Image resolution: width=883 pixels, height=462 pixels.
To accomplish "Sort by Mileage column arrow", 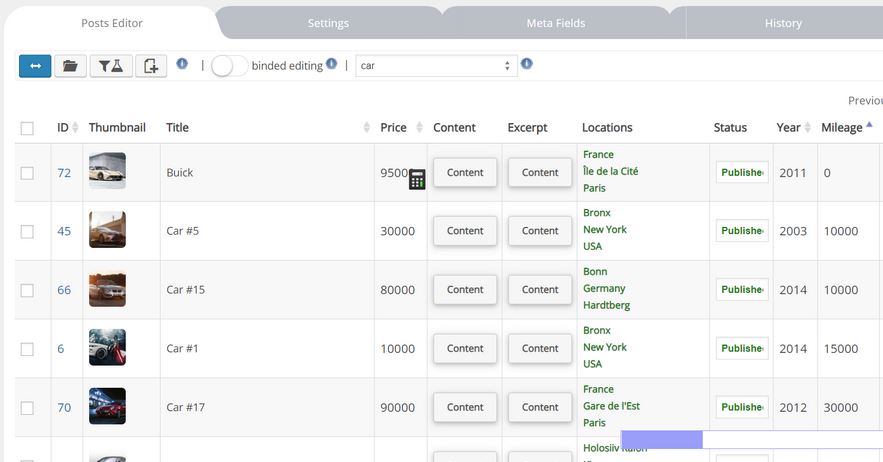I will pos(869,125).
